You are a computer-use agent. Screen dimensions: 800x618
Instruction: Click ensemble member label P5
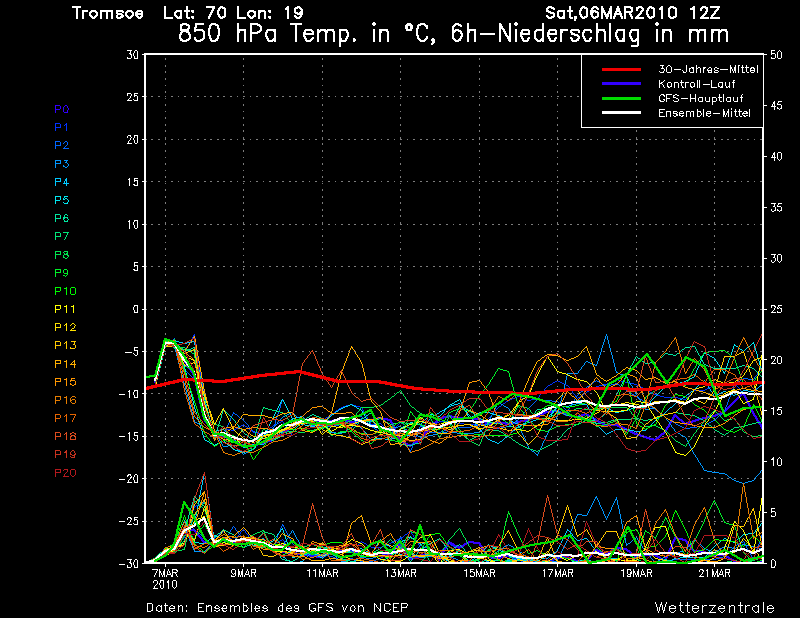(61, 200)
